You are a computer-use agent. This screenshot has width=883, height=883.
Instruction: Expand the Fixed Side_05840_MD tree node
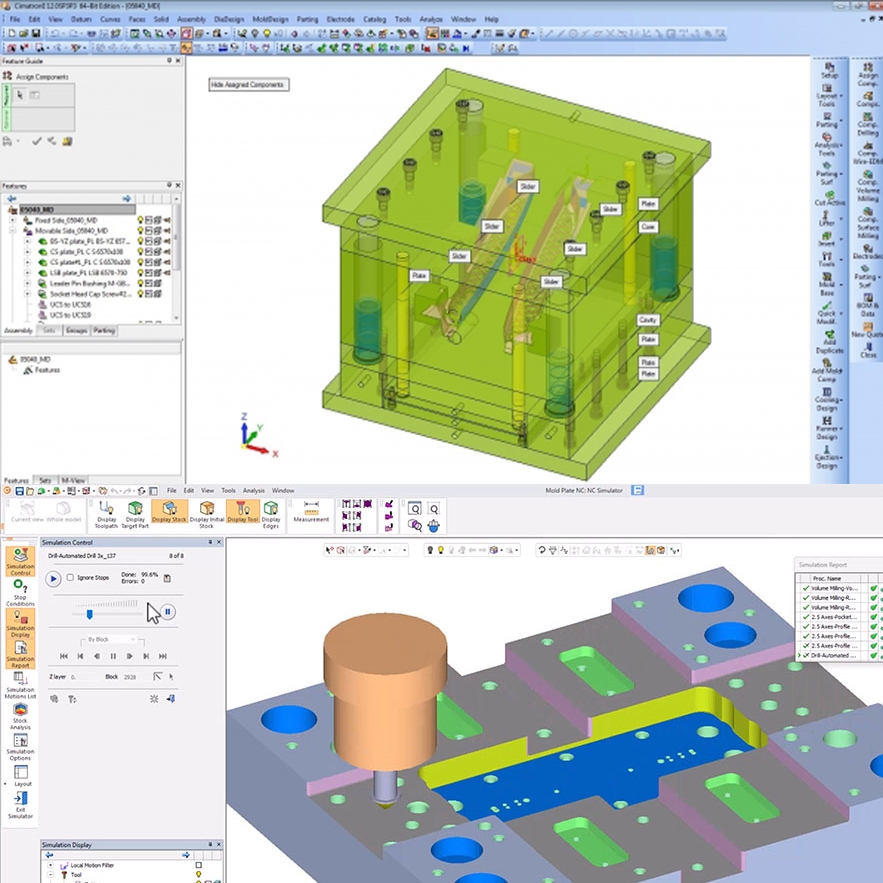12,220
